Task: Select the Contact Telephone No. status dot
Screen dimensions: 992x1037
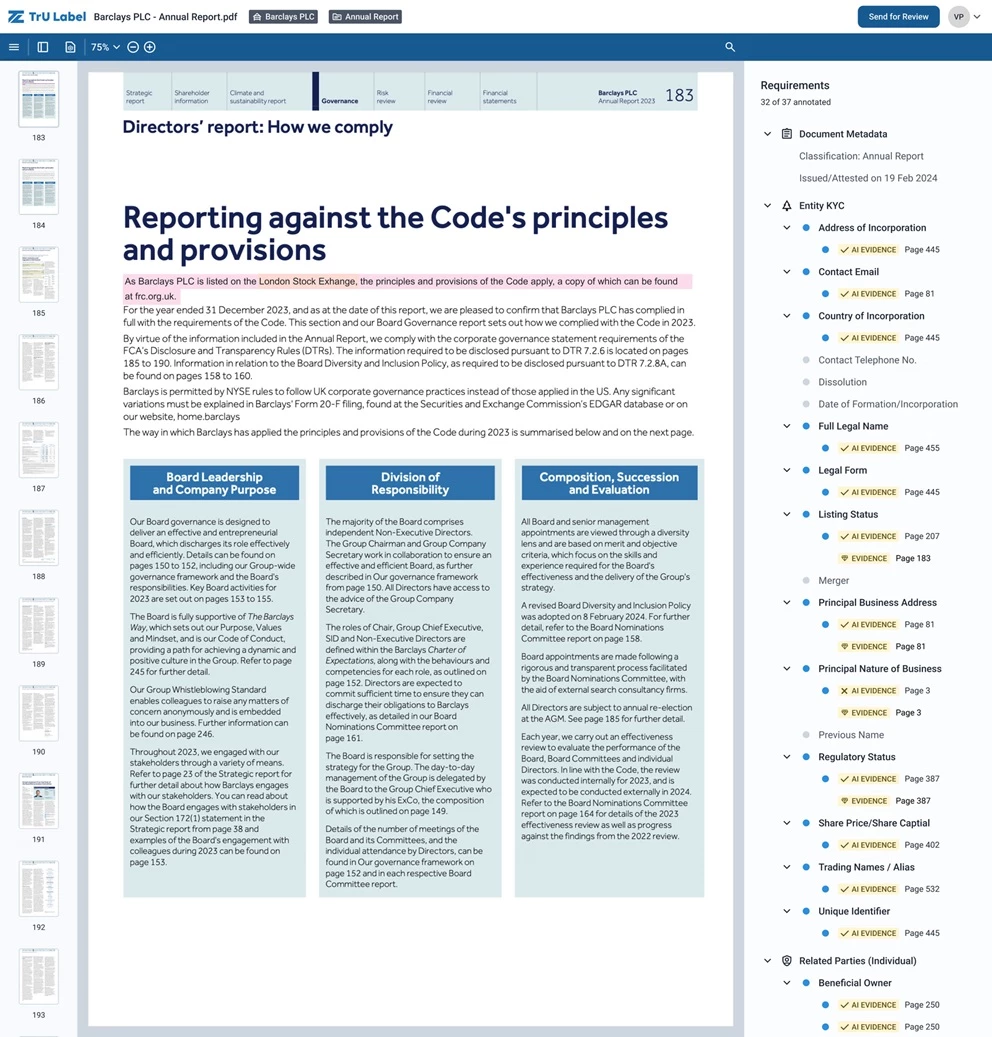Action: (806, 360)
